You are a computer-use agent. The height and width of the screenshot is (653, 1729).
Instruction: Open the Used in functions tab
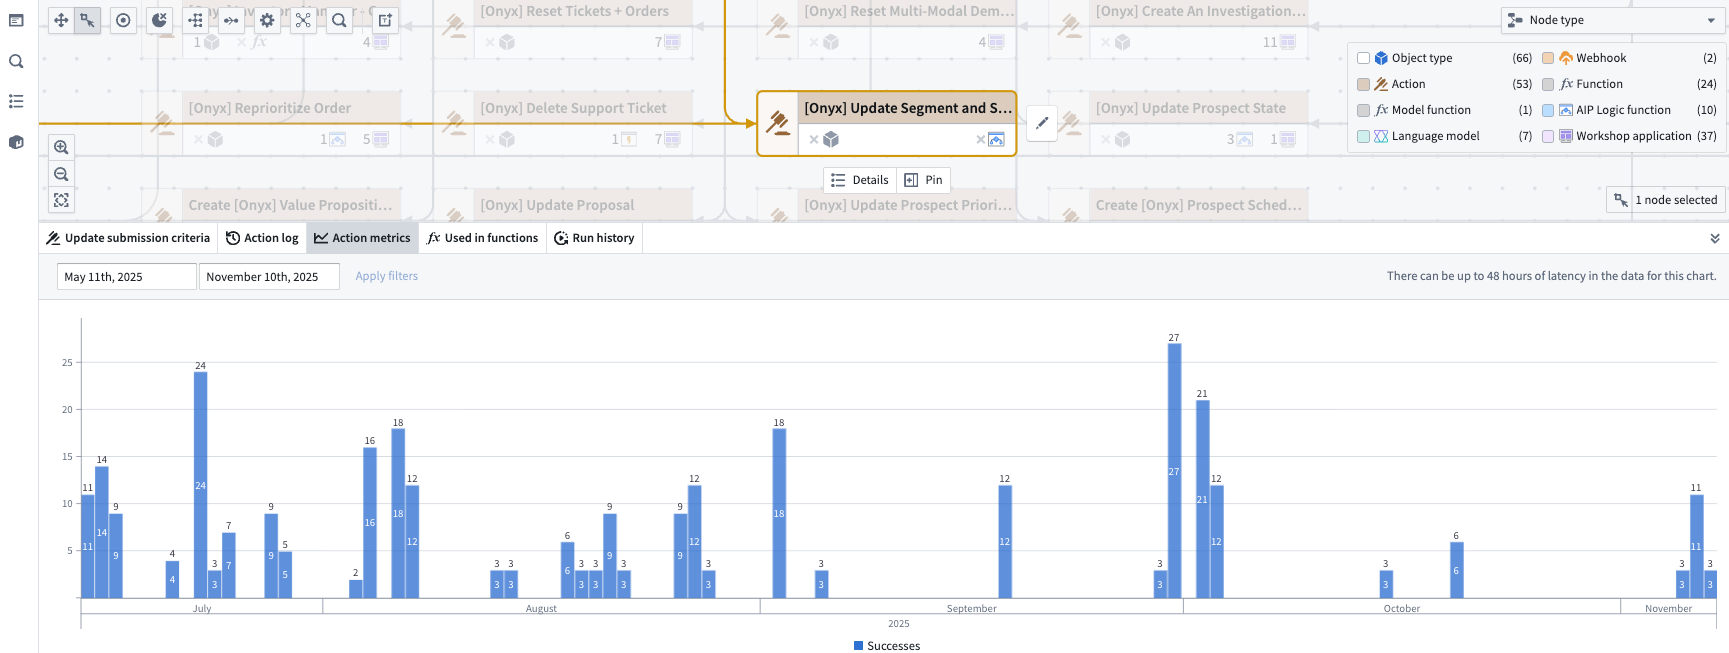point(482,238)
